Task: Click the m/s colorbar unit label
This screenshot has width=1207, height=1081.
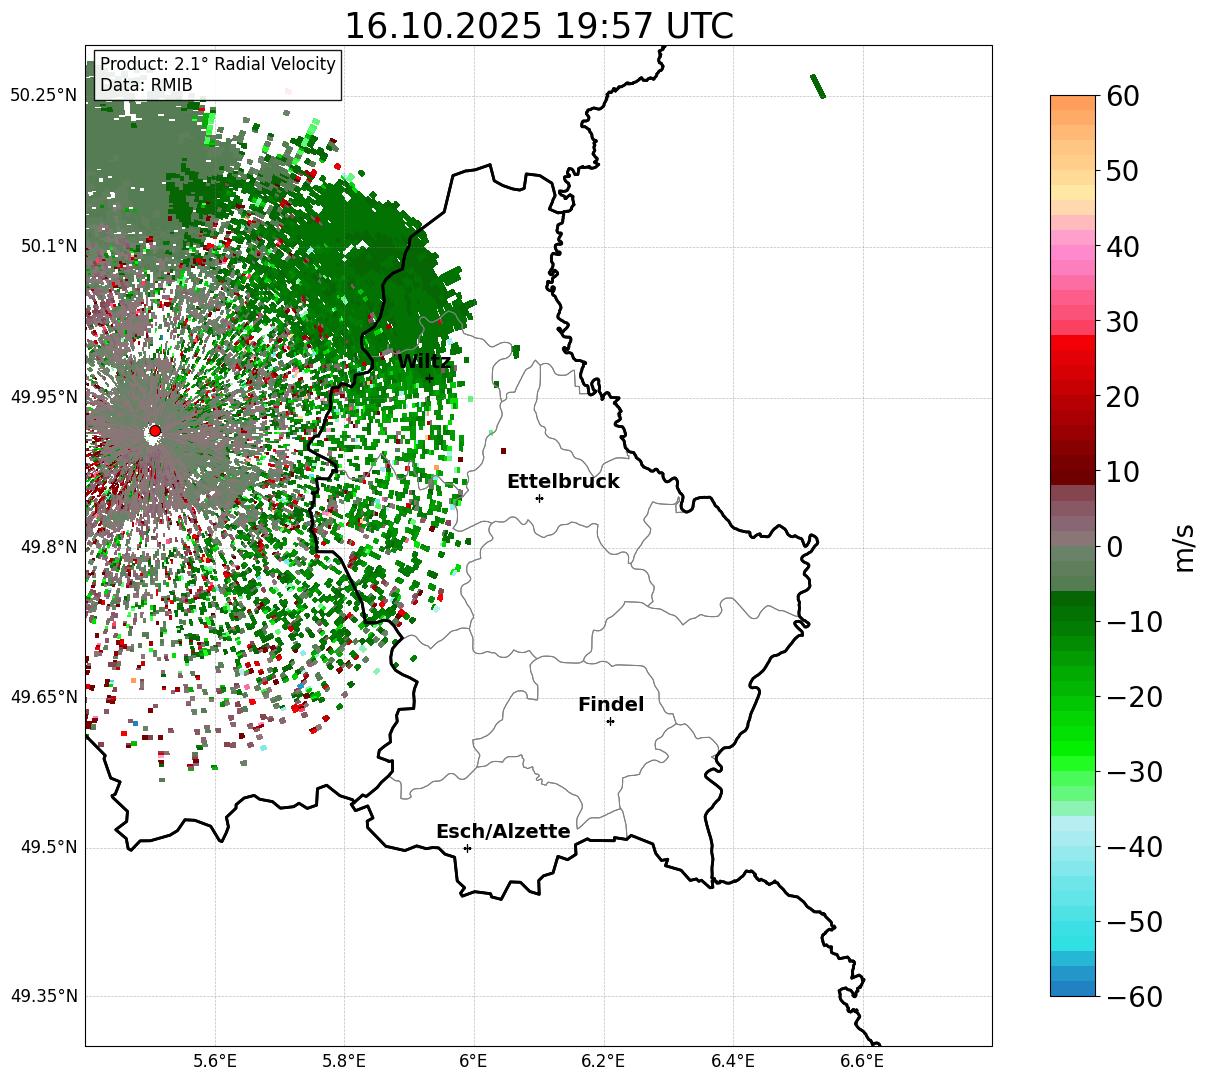Action: coord(1184,546)
